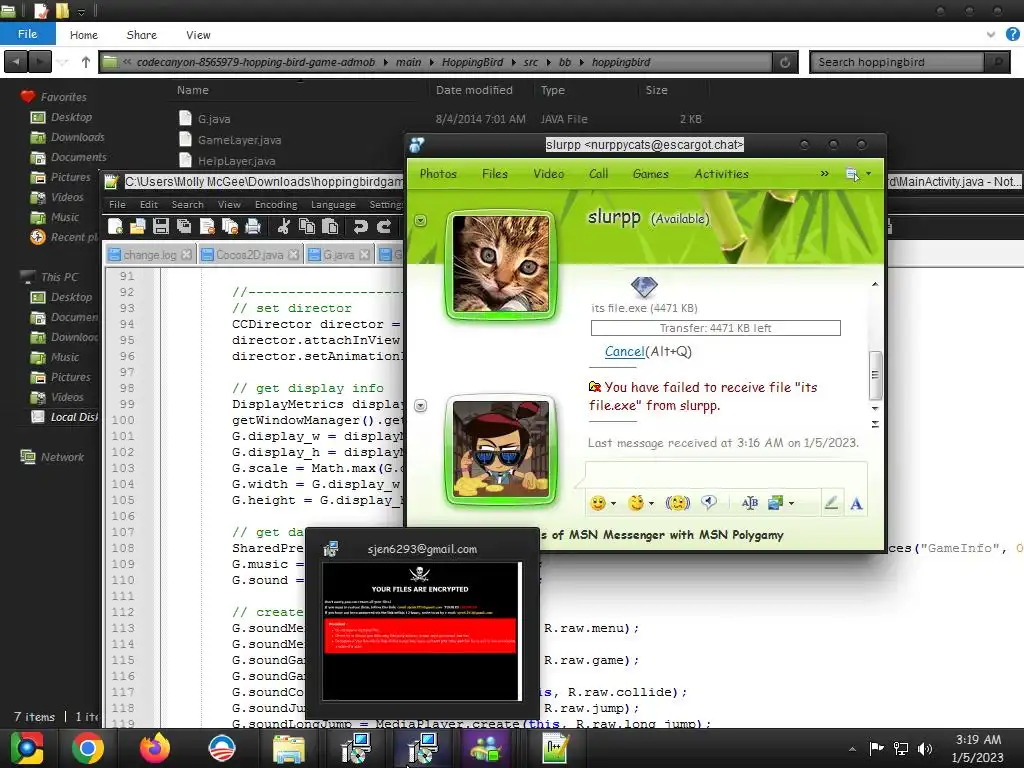This screenshot has height=768, width=1024.
Task: Click the background image icon in messenger toolbar
Action: 775,502
